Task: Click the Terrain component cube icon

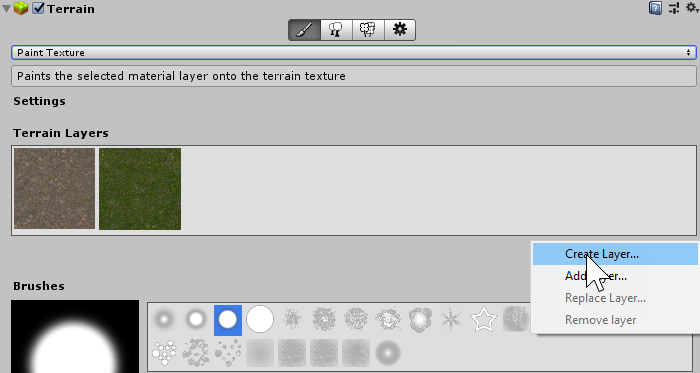Action: [x=21, y=8]
